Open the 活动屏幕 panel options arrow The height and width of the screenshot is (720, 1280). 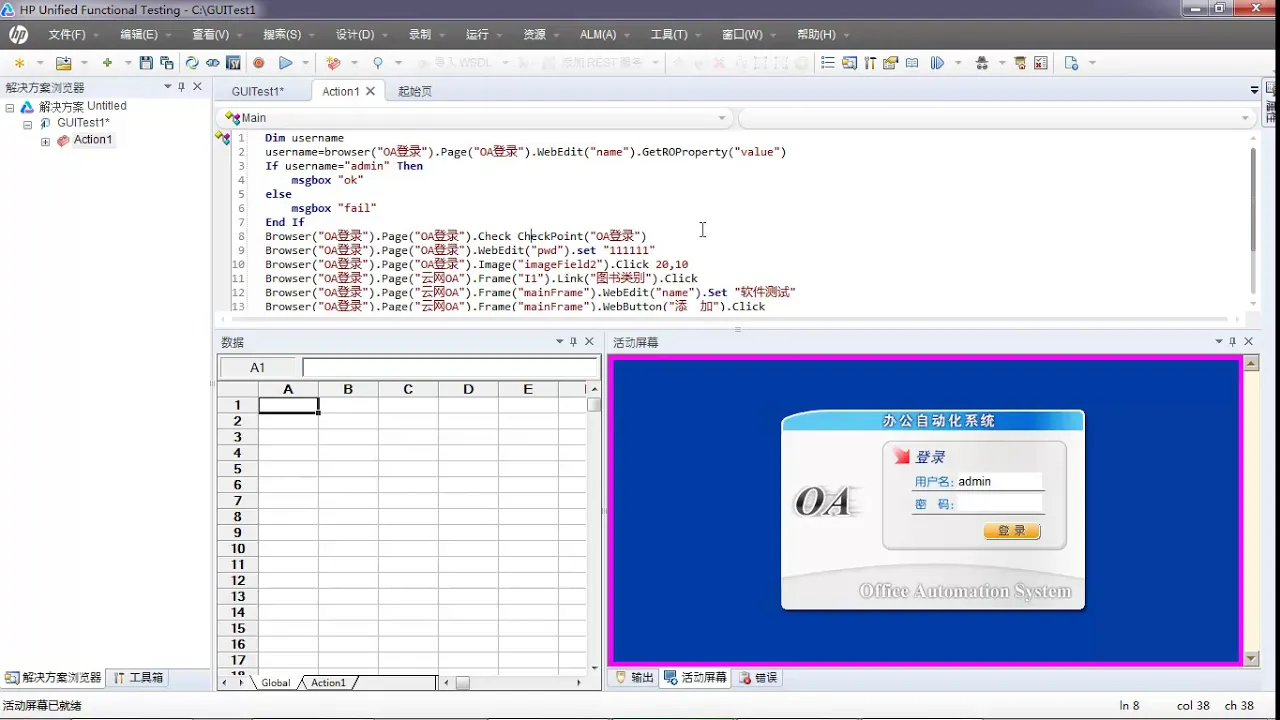click(1219, 342)
